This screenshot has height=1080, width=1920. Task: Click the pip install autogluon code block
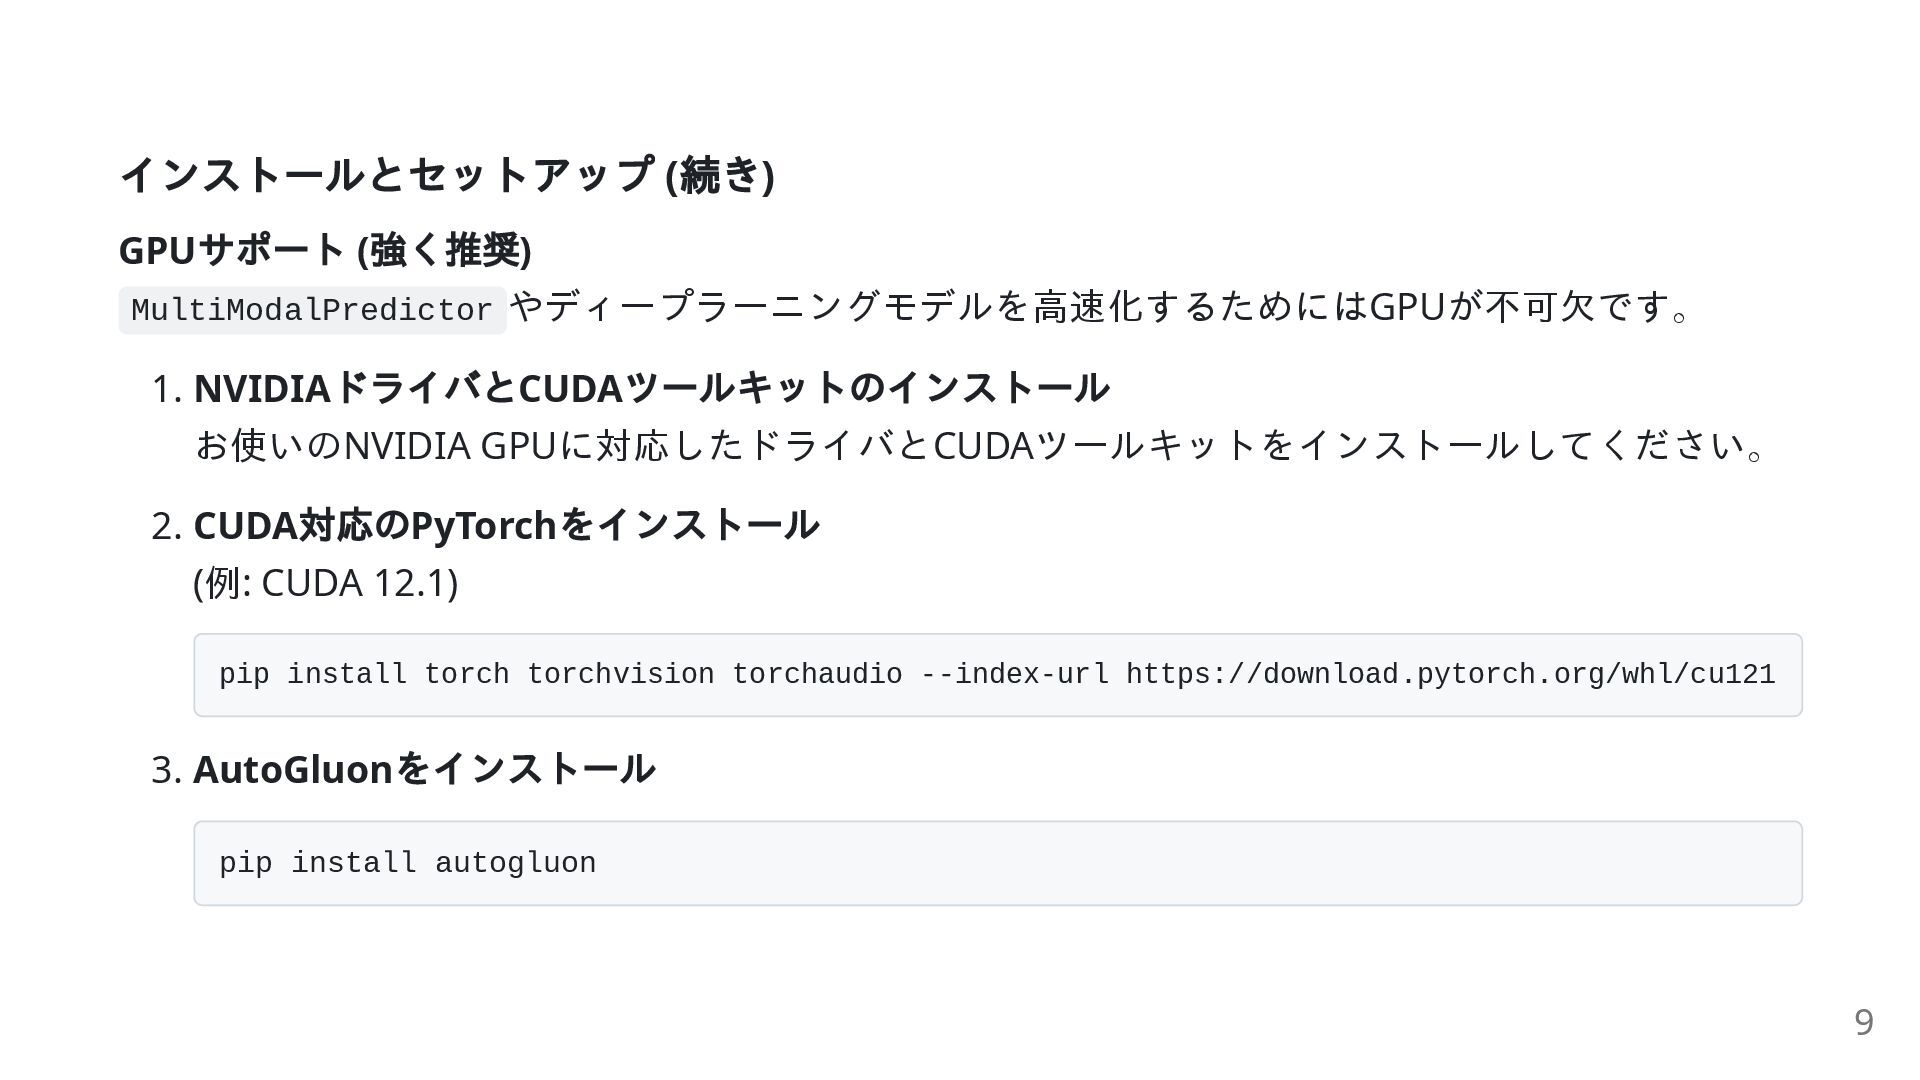point(998,864)
